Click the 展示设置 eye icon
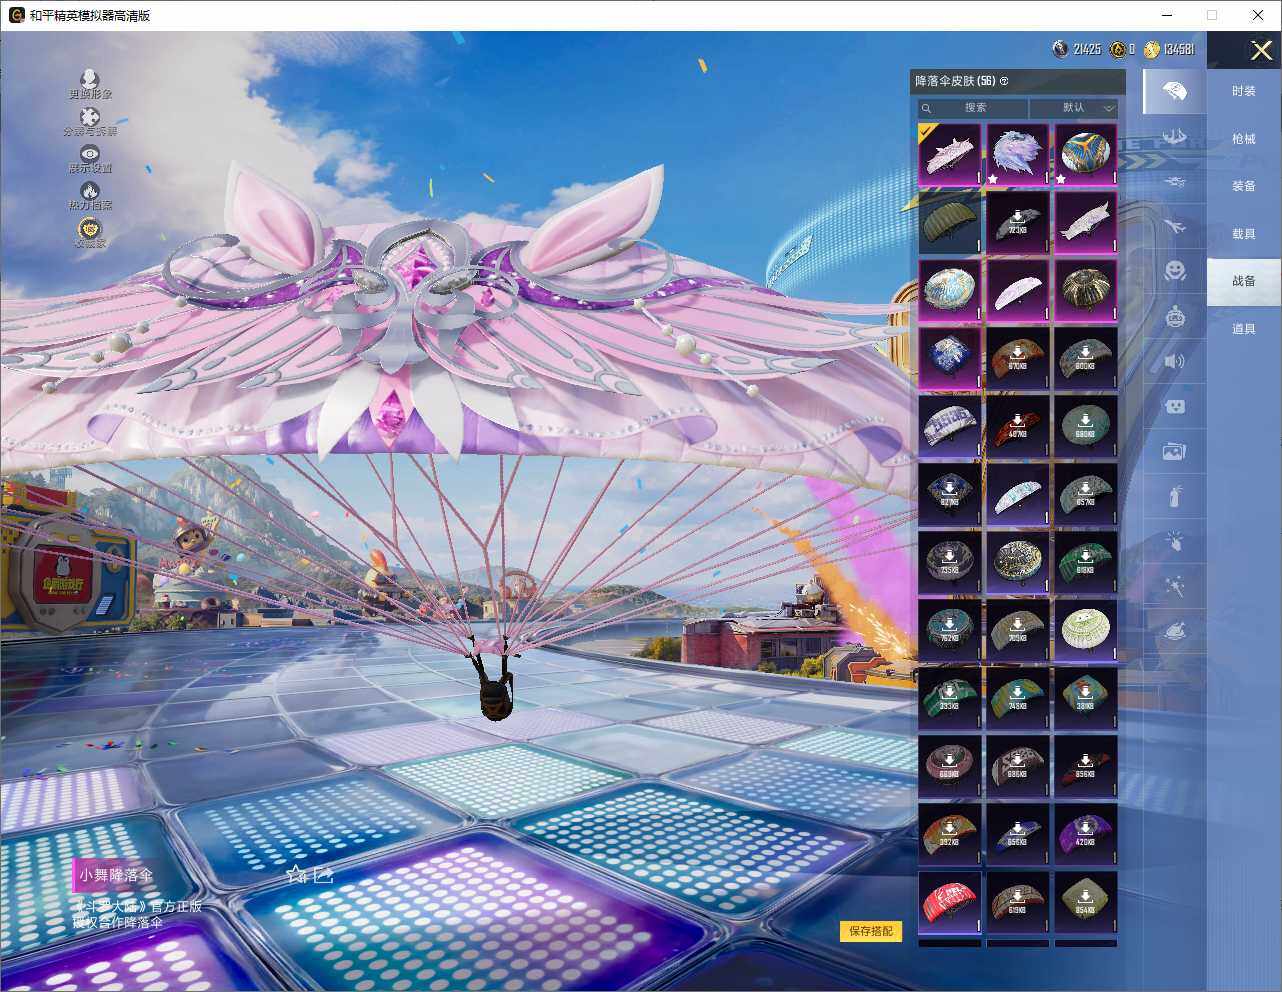 pos(89,155)
